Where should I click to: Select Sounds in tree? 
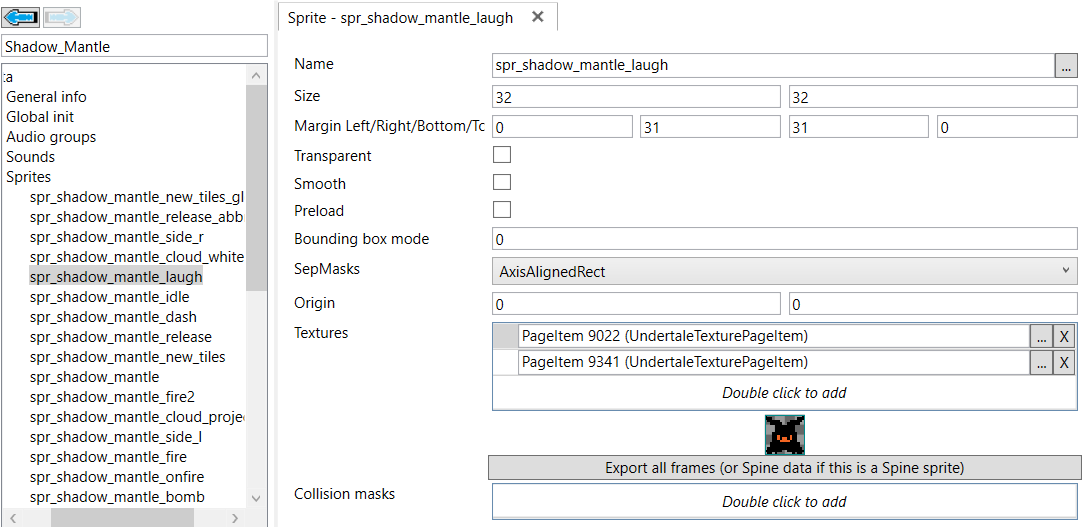tap(31, 156)
